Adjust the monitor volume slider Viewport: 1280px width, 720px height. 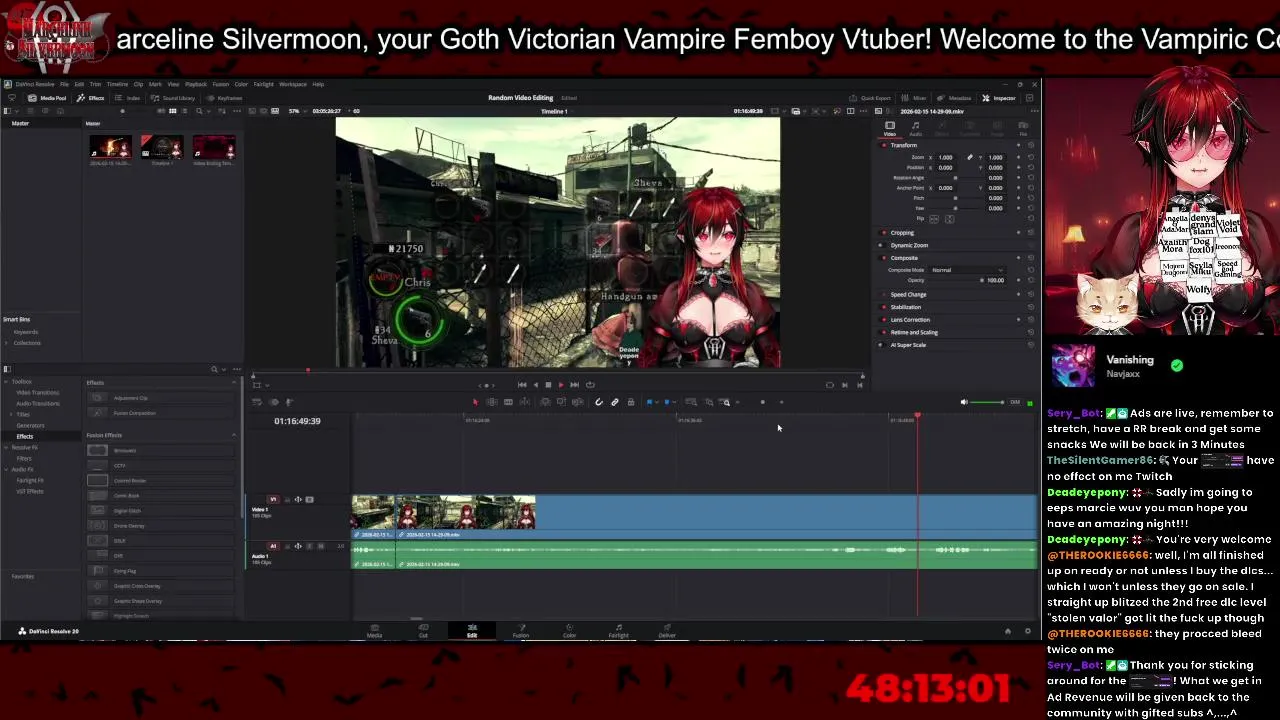pyautogui.click(x=988, y=402)
